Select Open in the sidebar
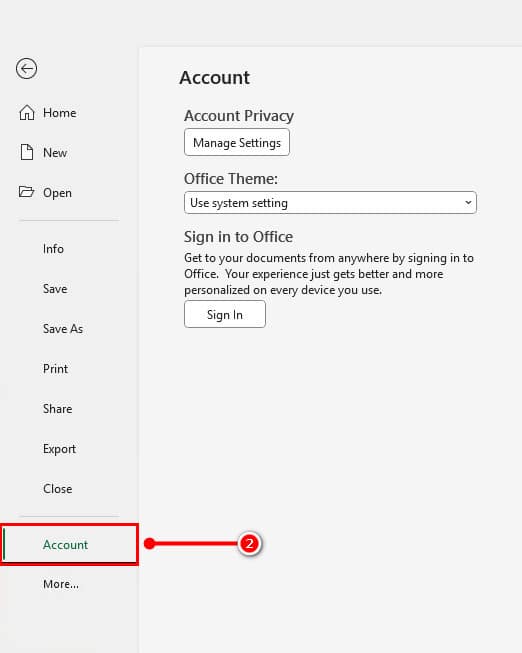Screen dimensions: 522x653 [45, 192]
